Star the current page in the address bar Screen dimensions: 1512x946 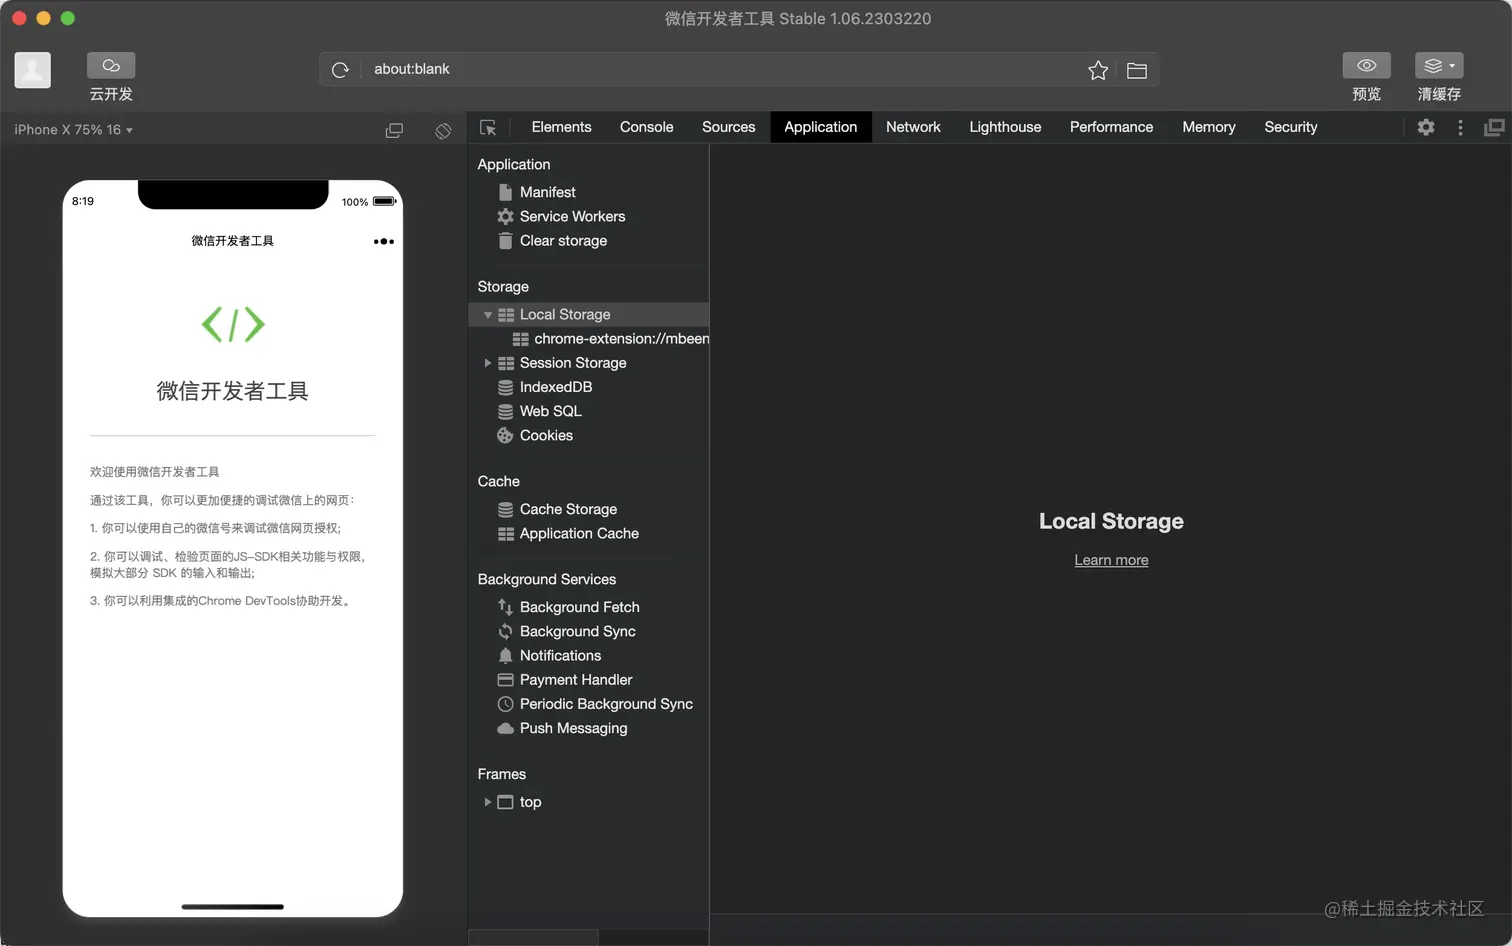[x=1097, y=69]
